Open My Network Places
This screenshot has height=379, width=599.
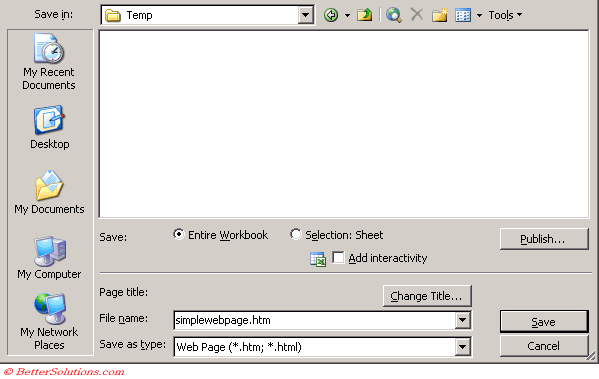click(49, 322)
